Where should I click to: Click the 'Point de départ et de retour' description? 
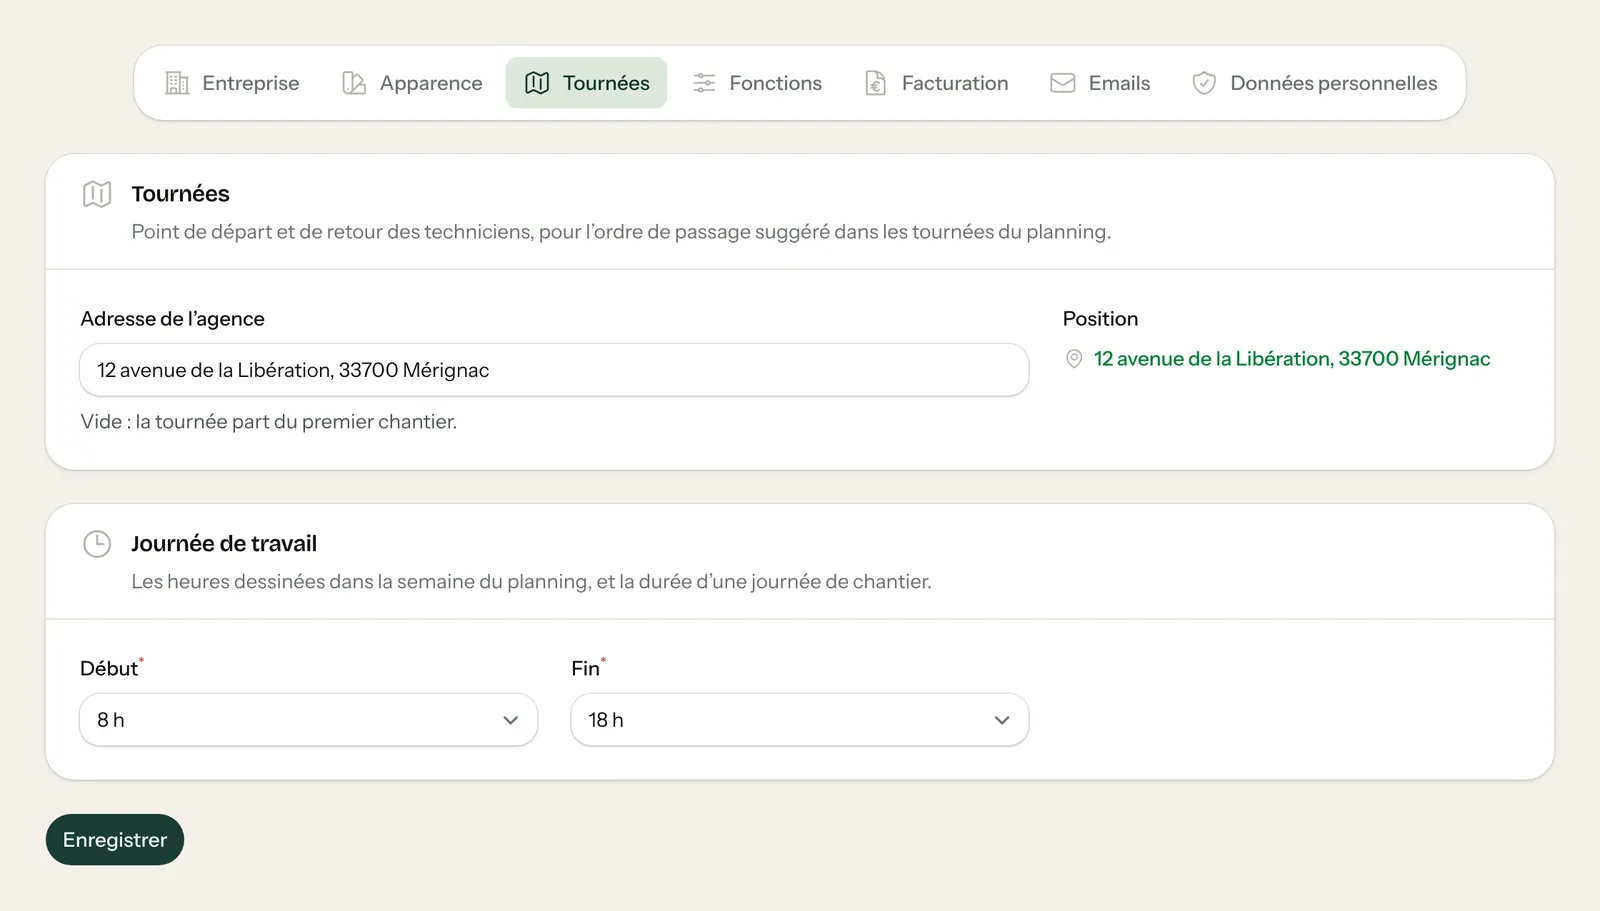621,232
